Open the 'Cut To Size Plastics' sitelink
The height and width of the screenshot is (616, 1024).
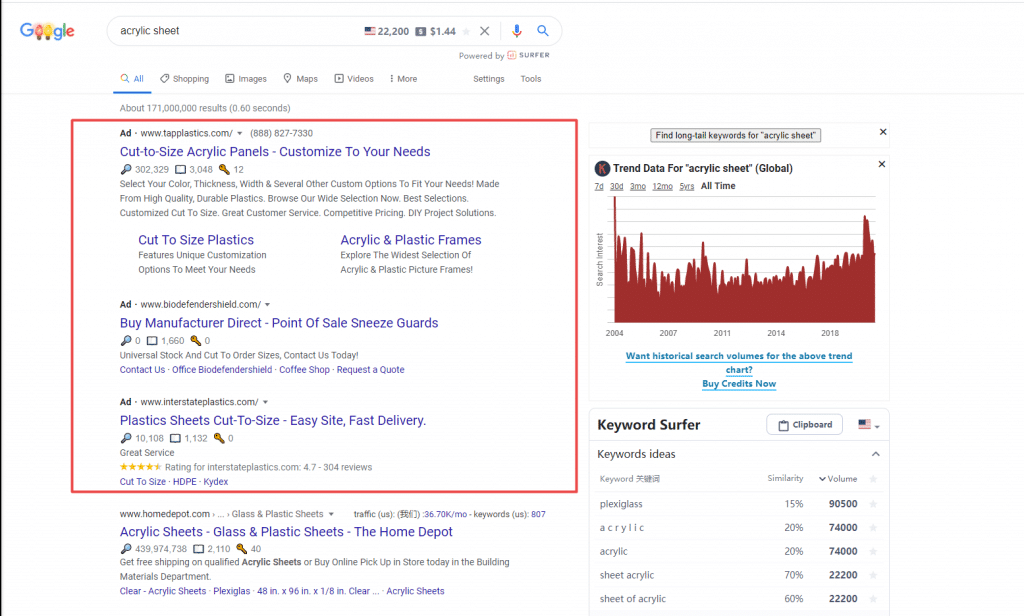coord(196,240)
